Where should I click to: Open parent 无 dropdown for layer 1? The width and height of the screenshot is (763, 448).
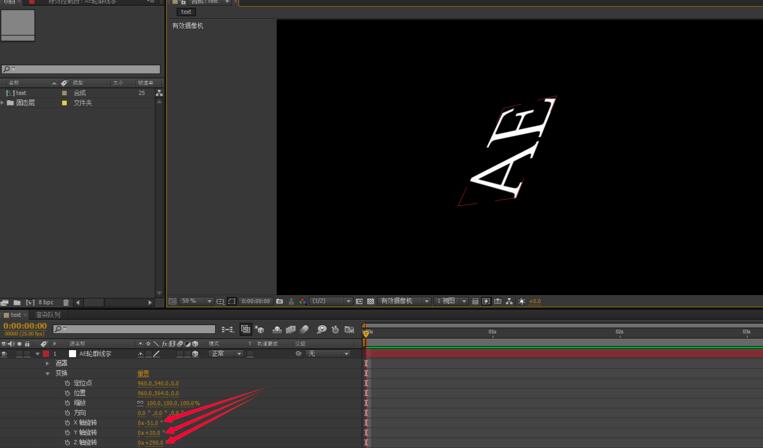327,354
